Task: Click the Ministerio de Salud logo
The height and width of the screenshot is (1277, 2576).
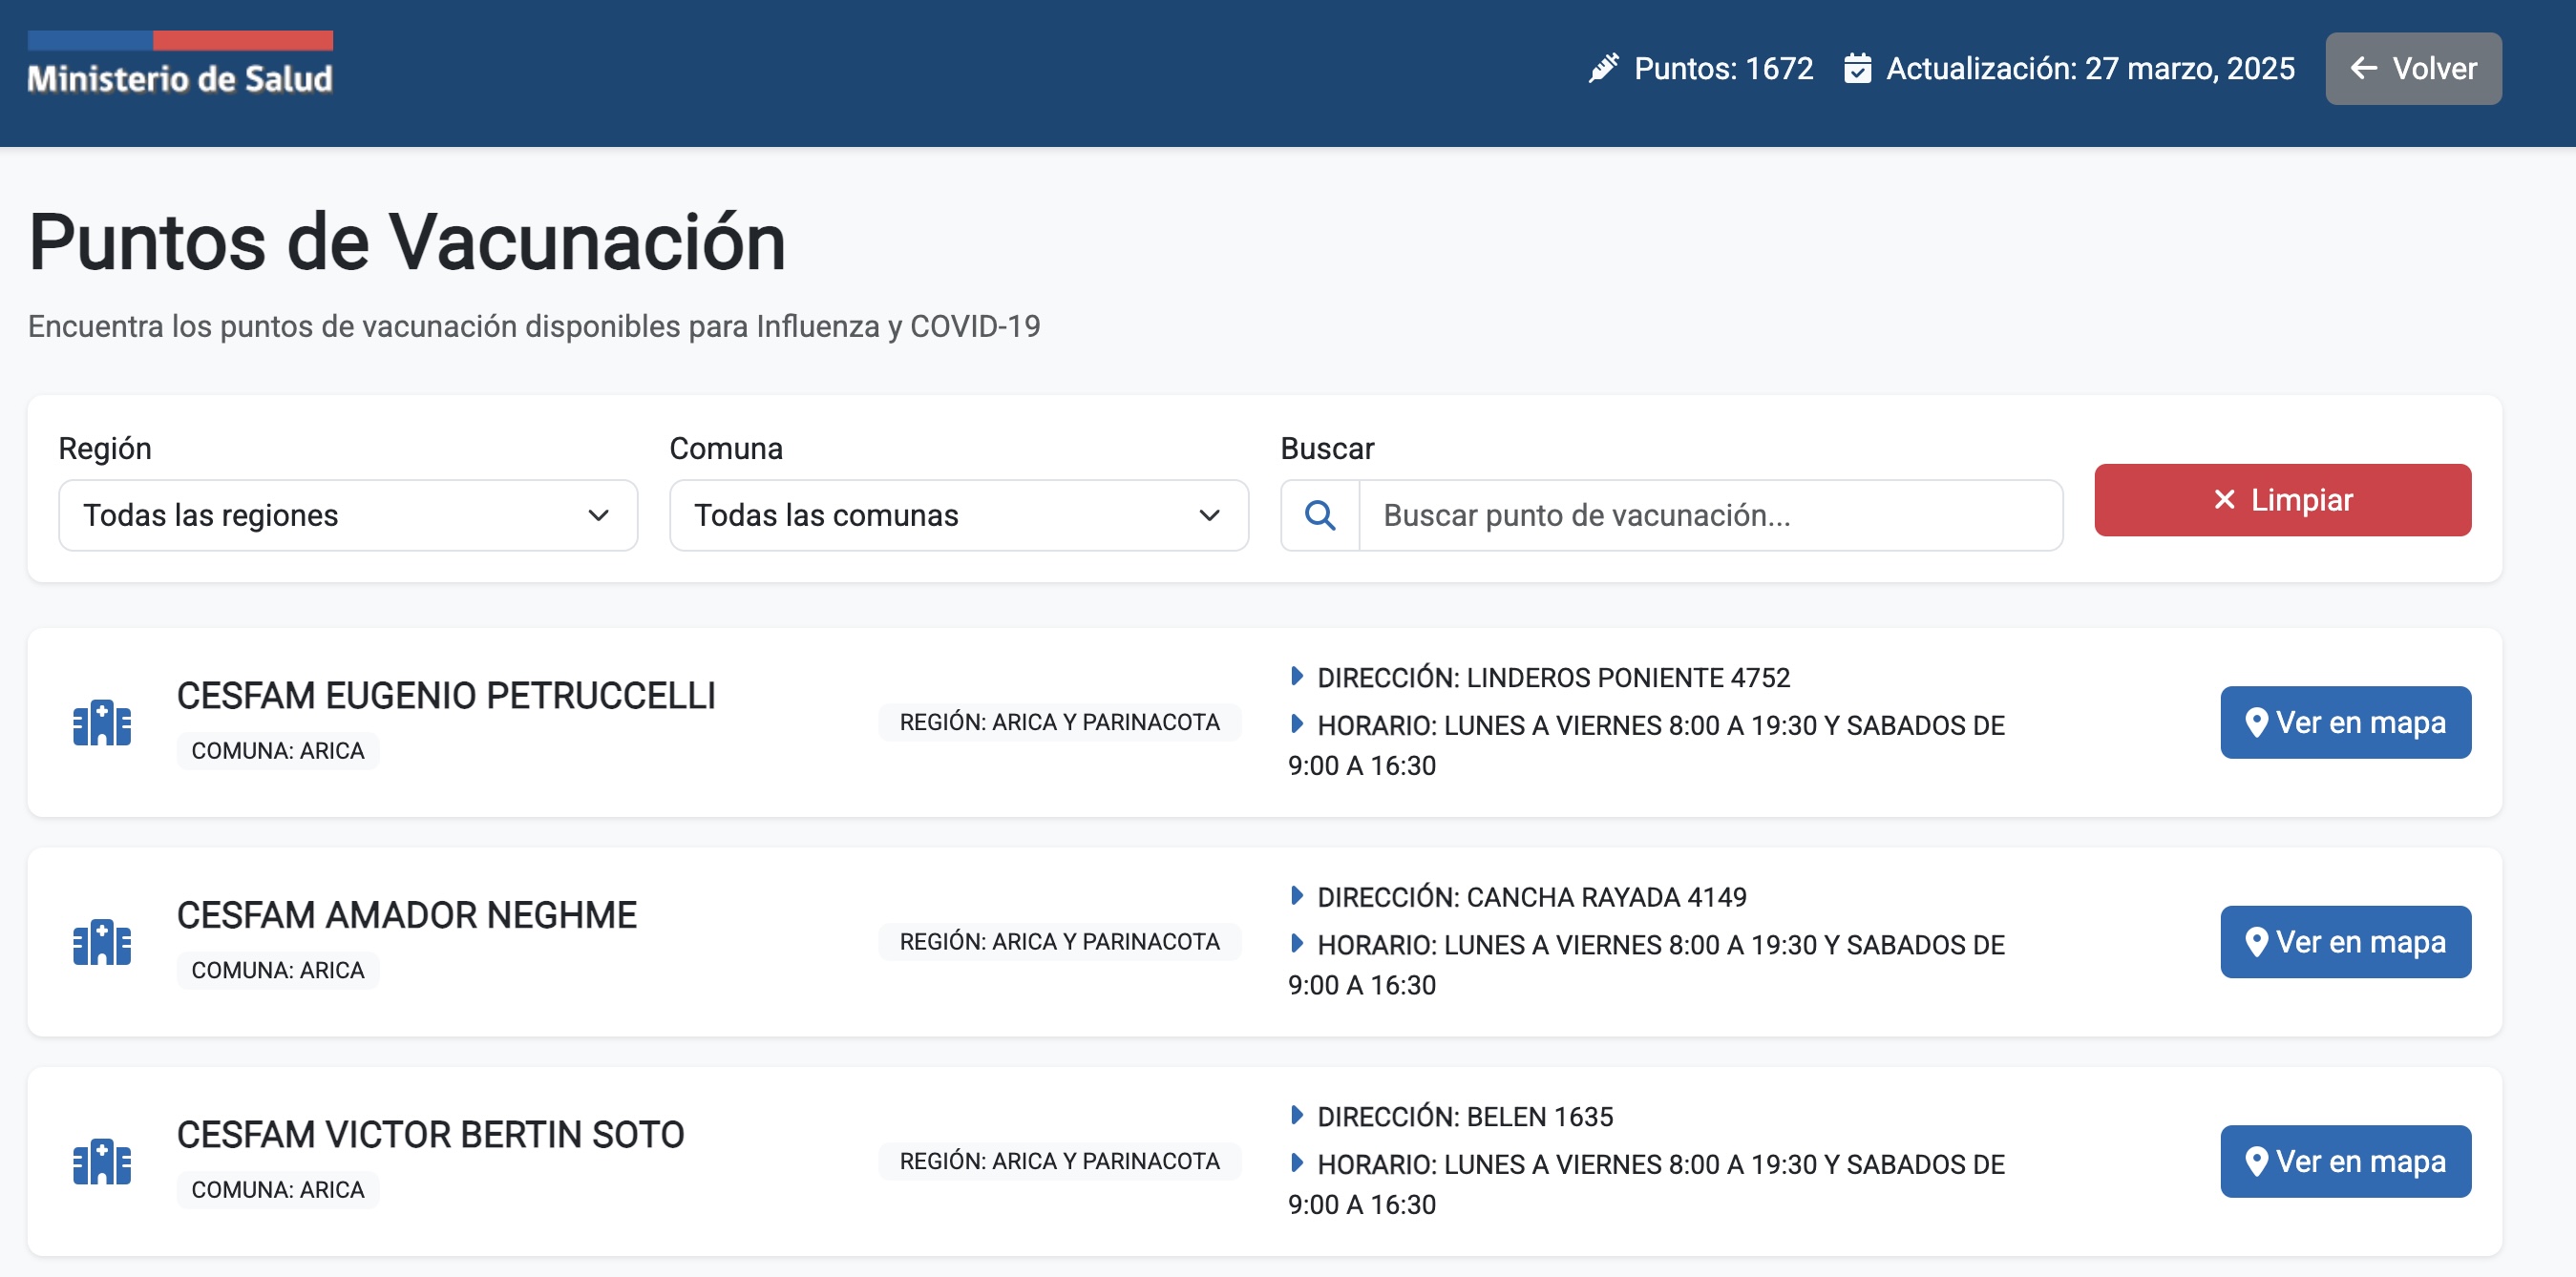Action: point(180,64)
